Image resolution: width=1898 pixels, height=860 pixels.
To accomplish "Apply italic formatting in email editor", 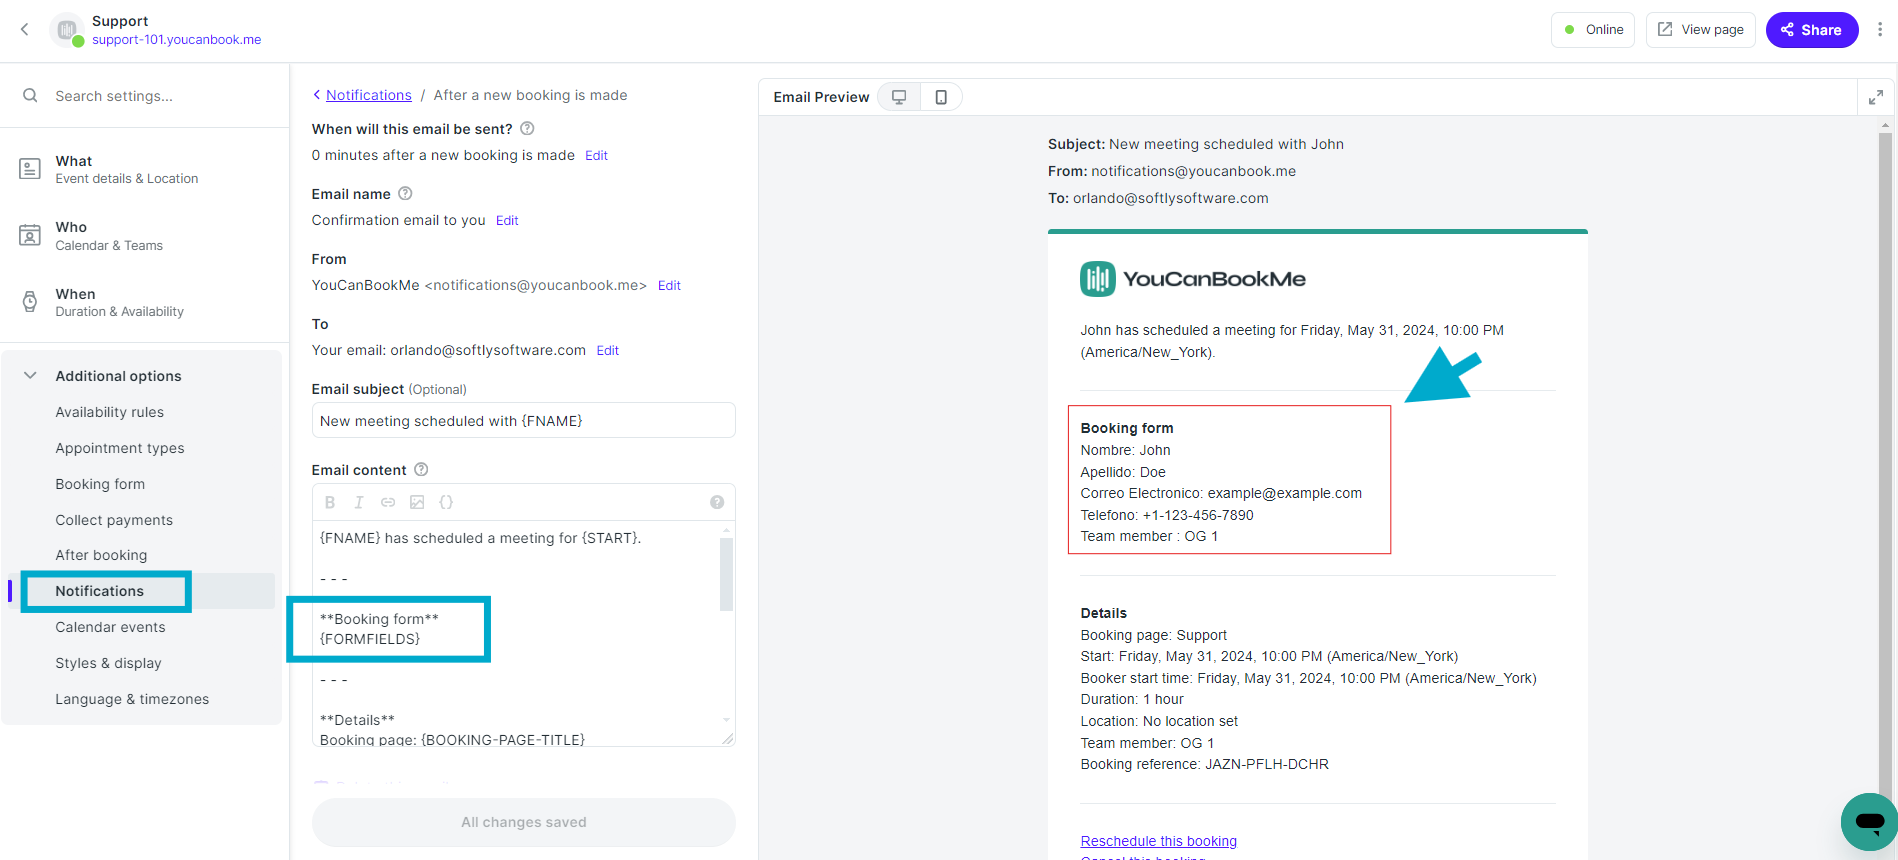I will point(359,502).
